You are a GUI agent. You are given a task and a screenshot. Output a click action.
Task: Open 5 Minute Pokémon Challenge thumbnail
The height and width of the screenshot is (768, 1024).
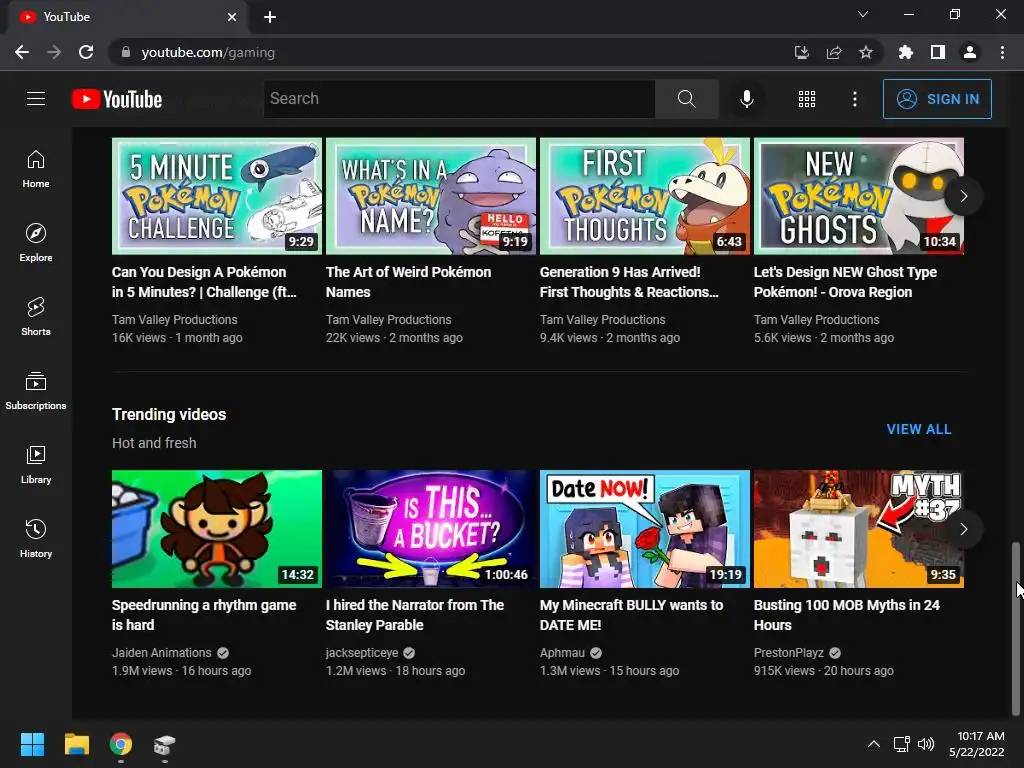217,196
